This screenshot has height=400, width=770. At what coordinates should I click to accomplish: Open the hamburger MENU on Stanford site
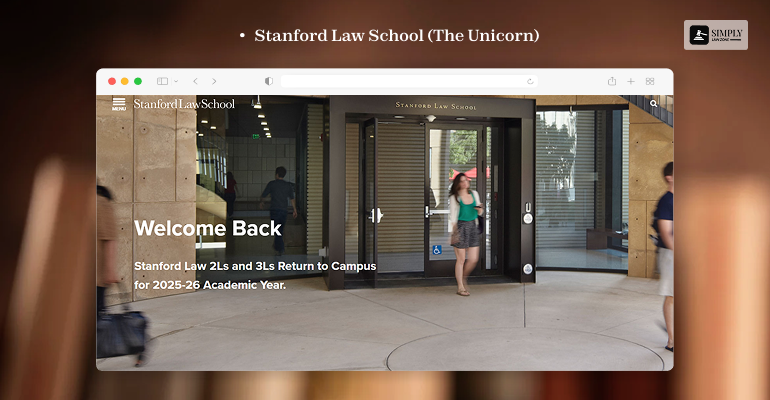pos(119,104)
